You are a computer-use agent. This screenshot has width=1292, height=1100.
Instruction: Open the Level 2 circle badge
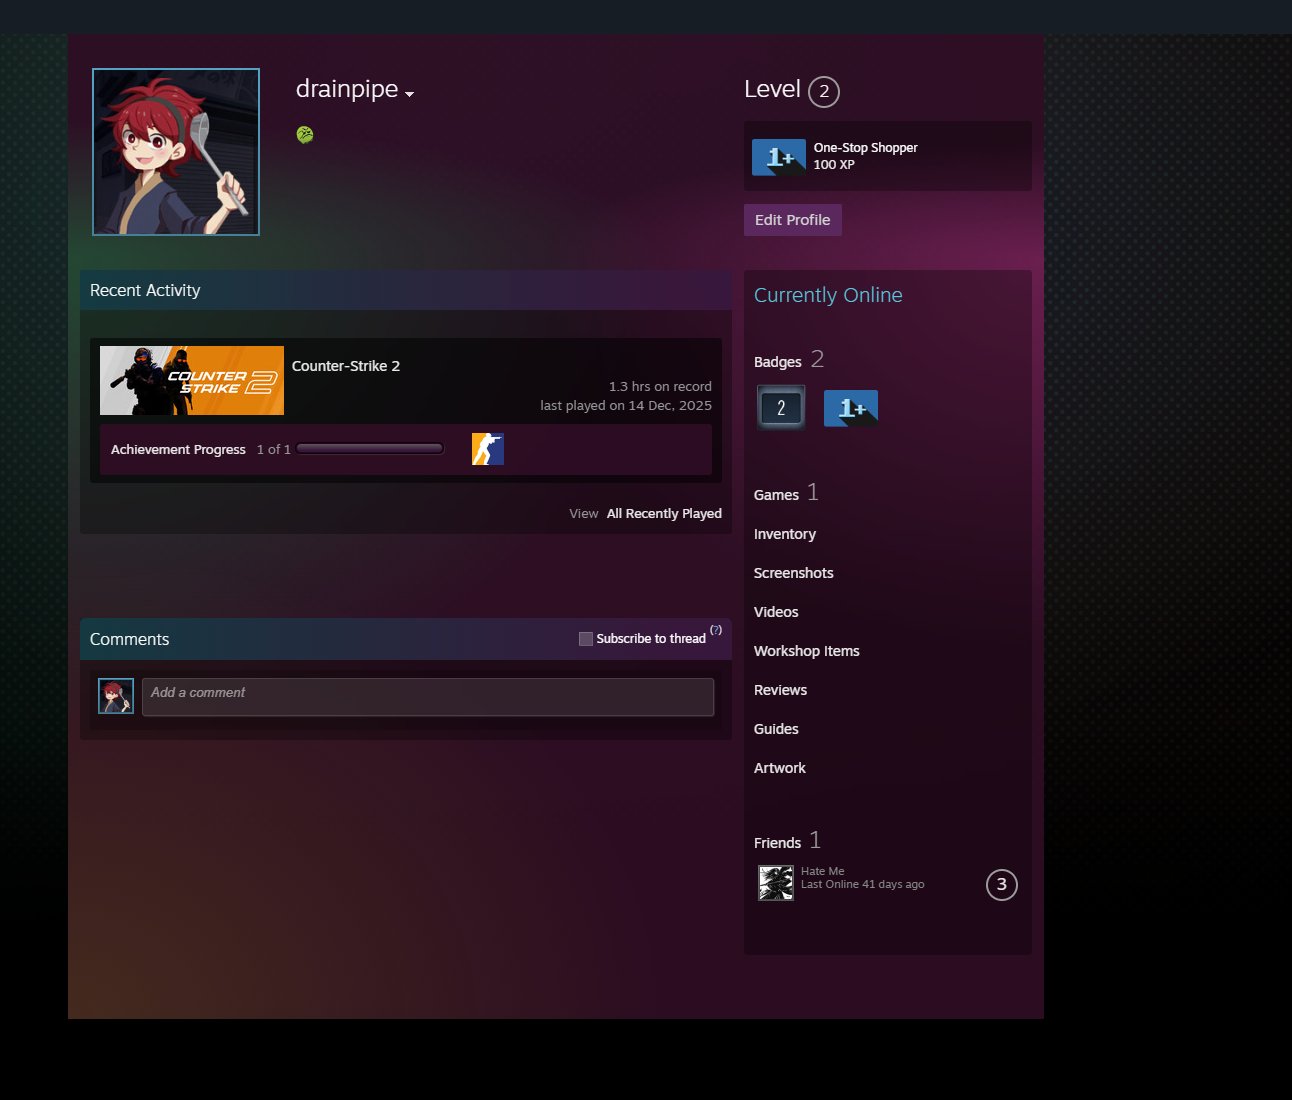click(824, 92)
